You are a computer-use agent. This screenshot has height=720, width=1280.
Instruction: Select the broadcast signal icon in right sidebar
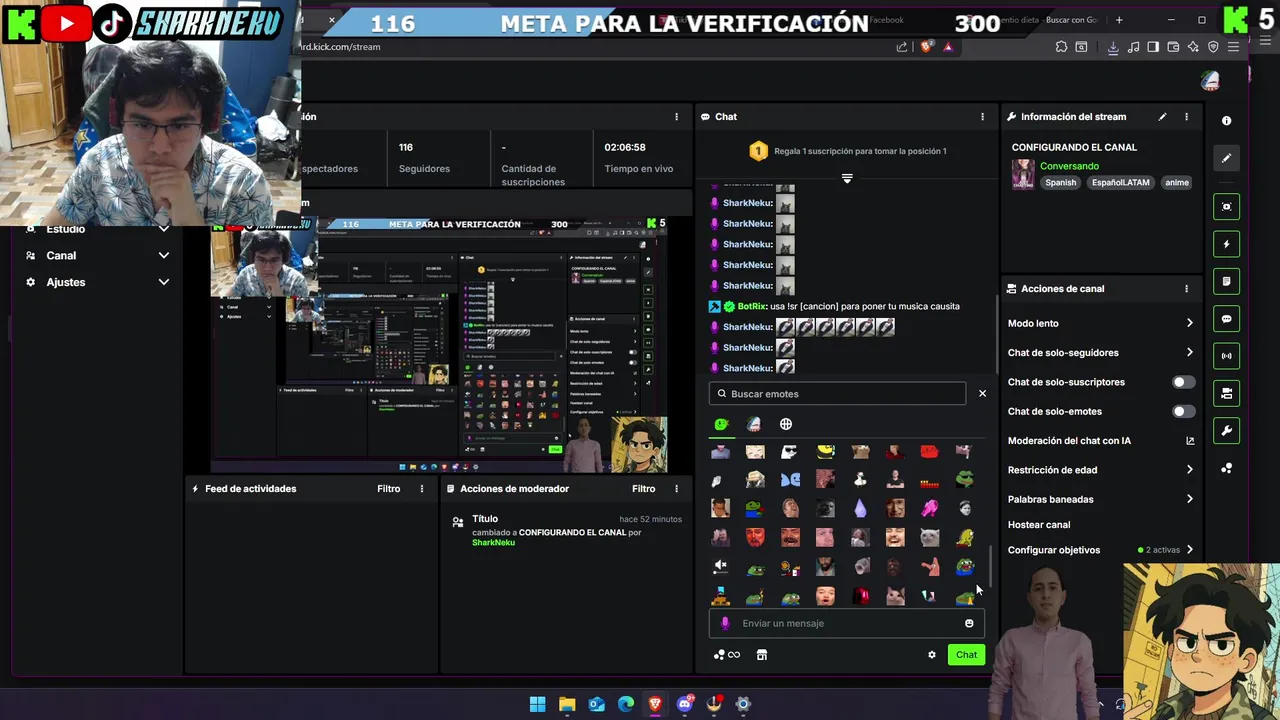(x=1226, y=356)
